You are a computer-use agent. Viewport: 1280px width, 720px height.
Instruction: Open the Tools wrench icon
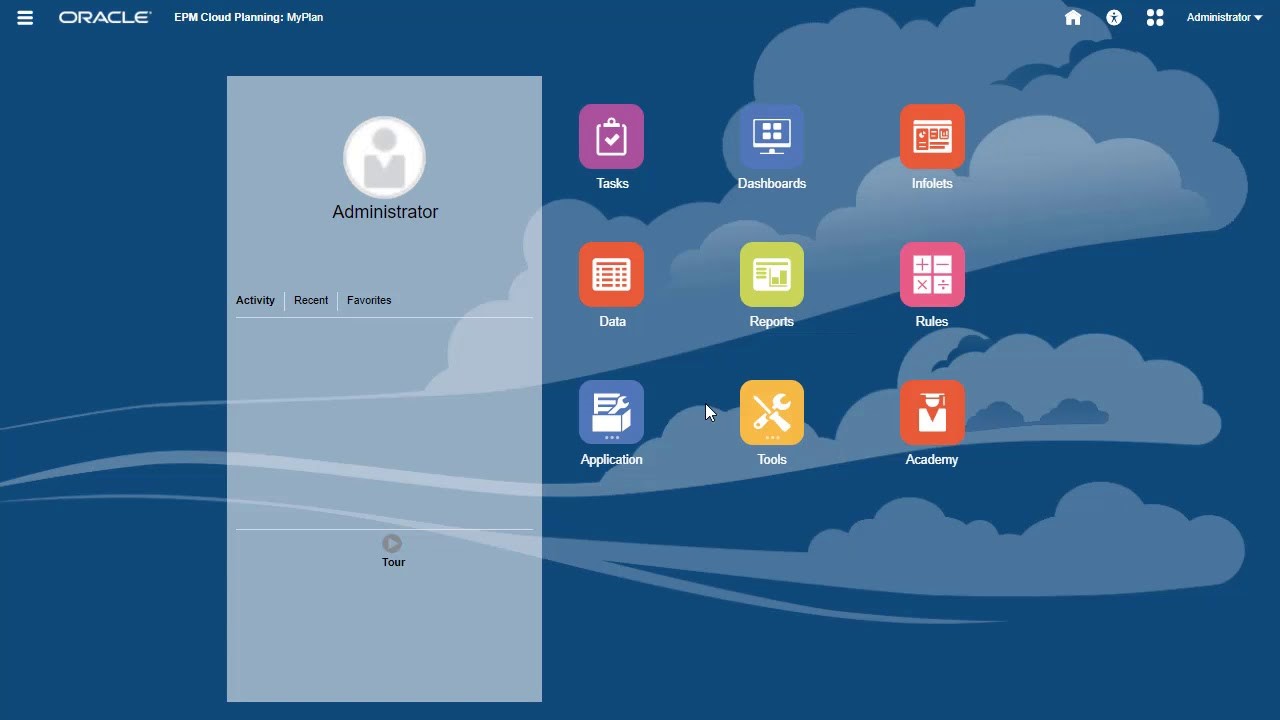(771, 412)
